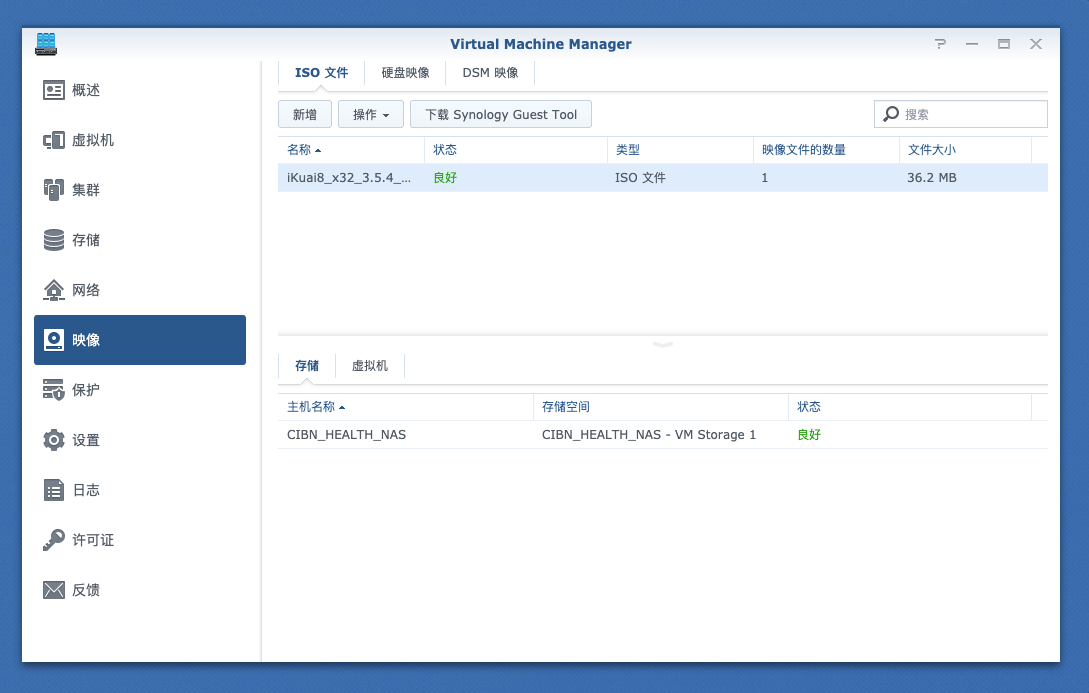Open the 虚拟机 virtual machine sidebar icon
Viewport: 1089px width, 693px height.
coord(53,140)
